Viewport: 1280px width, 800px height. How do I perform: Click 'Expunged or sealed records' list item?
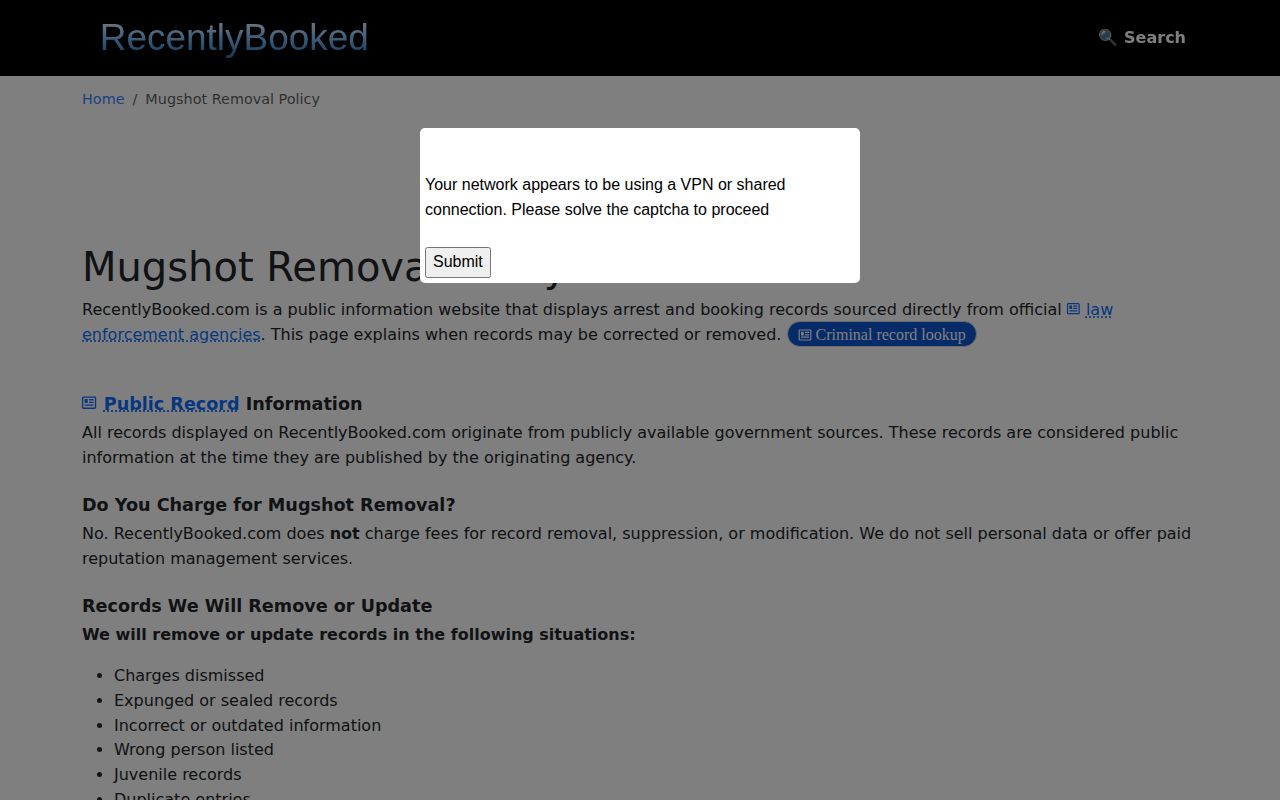click(226, 701)
